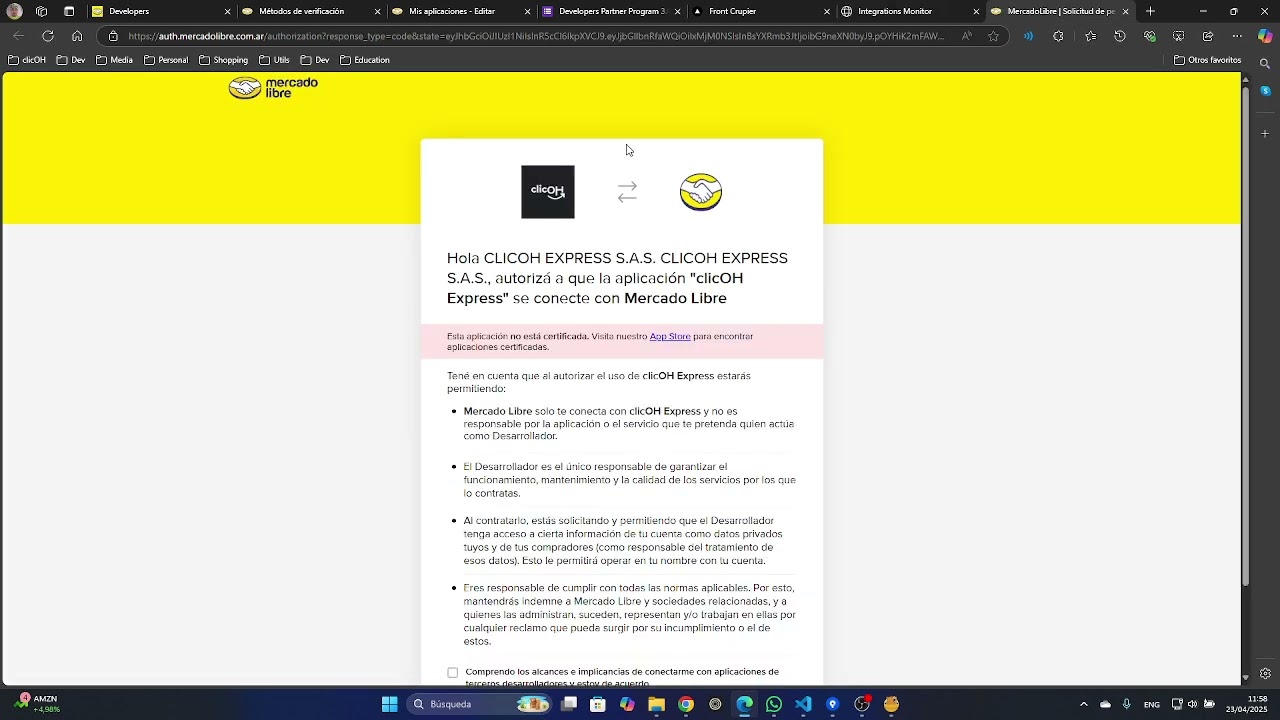
Task: Open the Developers Partner Program tab
Action: click(x=612, y=12)
